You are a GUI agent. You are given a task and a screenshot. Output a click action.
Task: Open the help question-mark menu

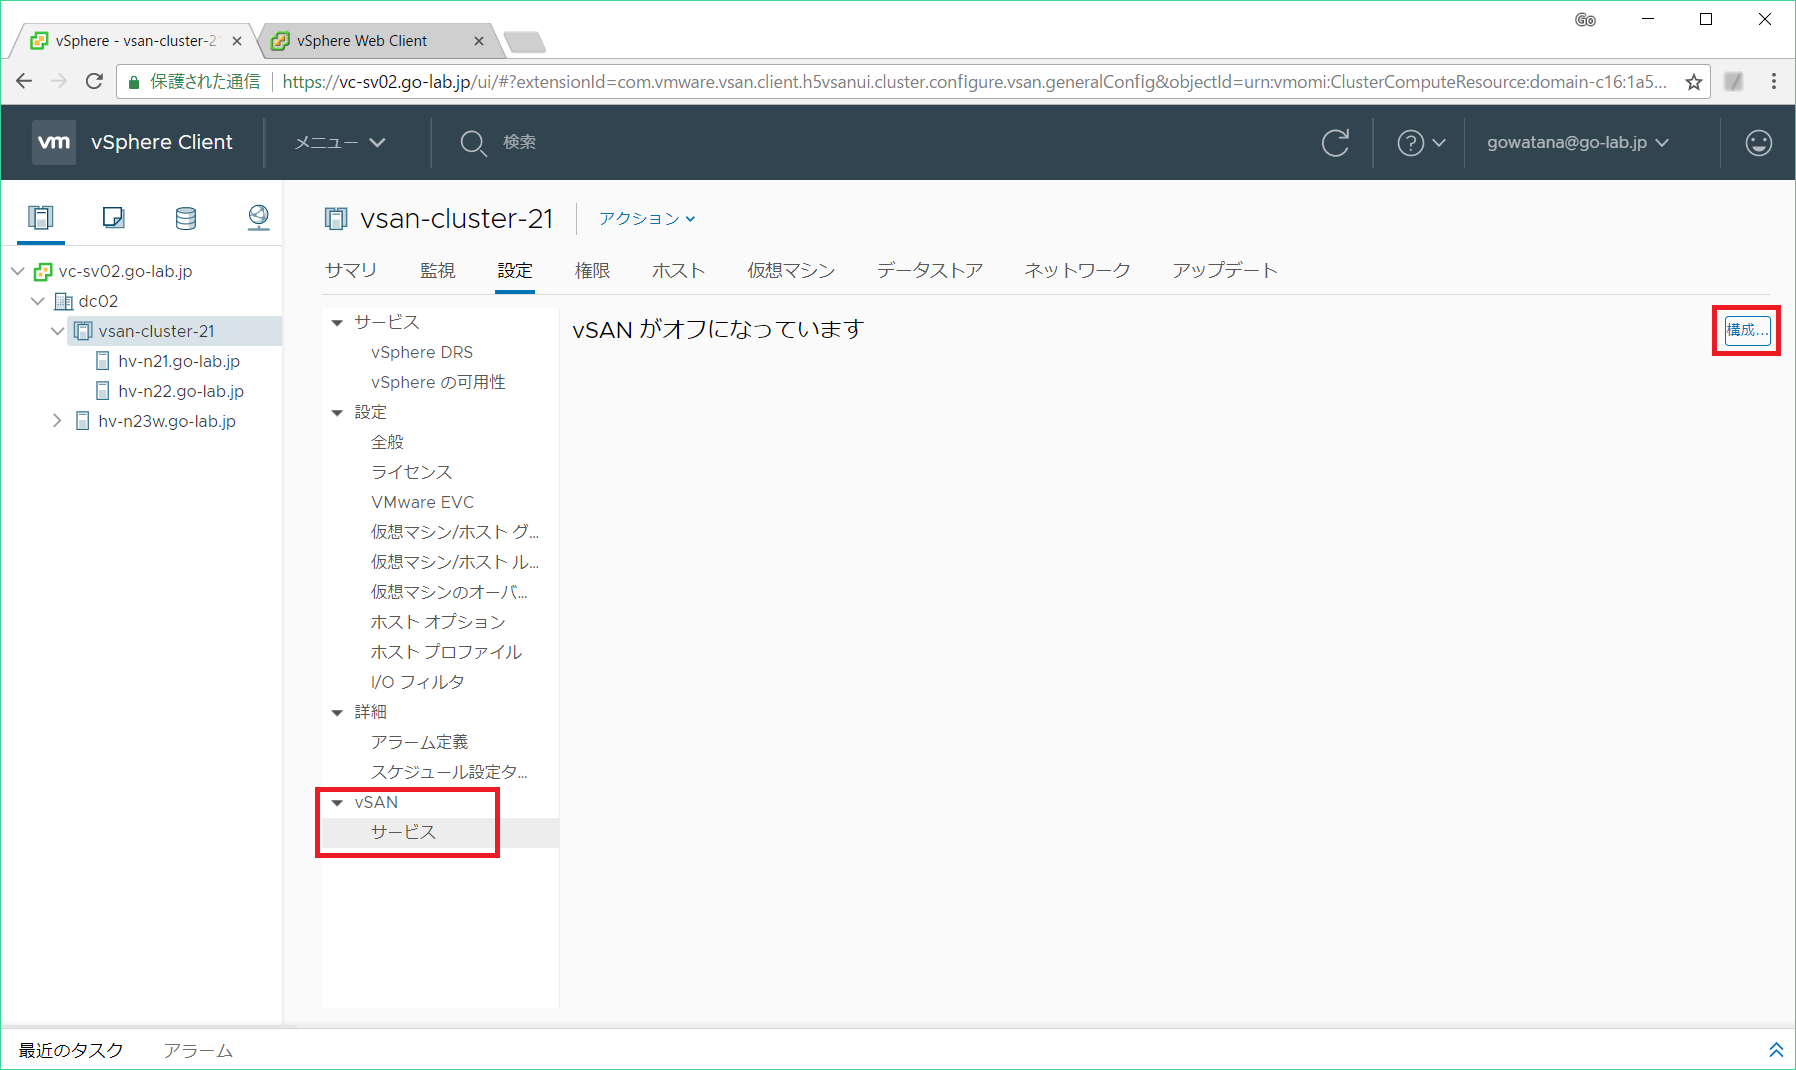(1421, 143)
